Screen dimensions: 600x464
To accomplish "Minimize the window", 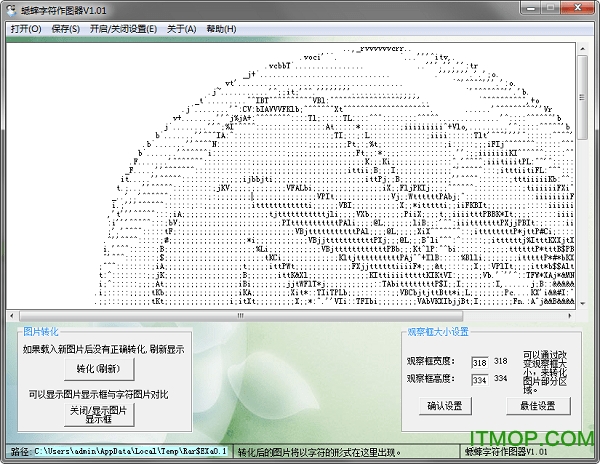I will pyautogui.click(x=530, y=8).
